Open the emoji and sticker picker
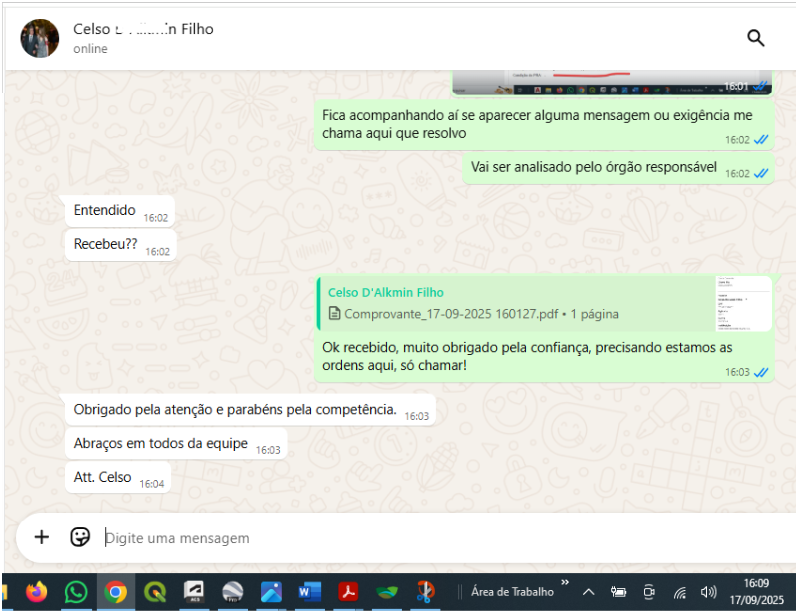 click(80, 537)
